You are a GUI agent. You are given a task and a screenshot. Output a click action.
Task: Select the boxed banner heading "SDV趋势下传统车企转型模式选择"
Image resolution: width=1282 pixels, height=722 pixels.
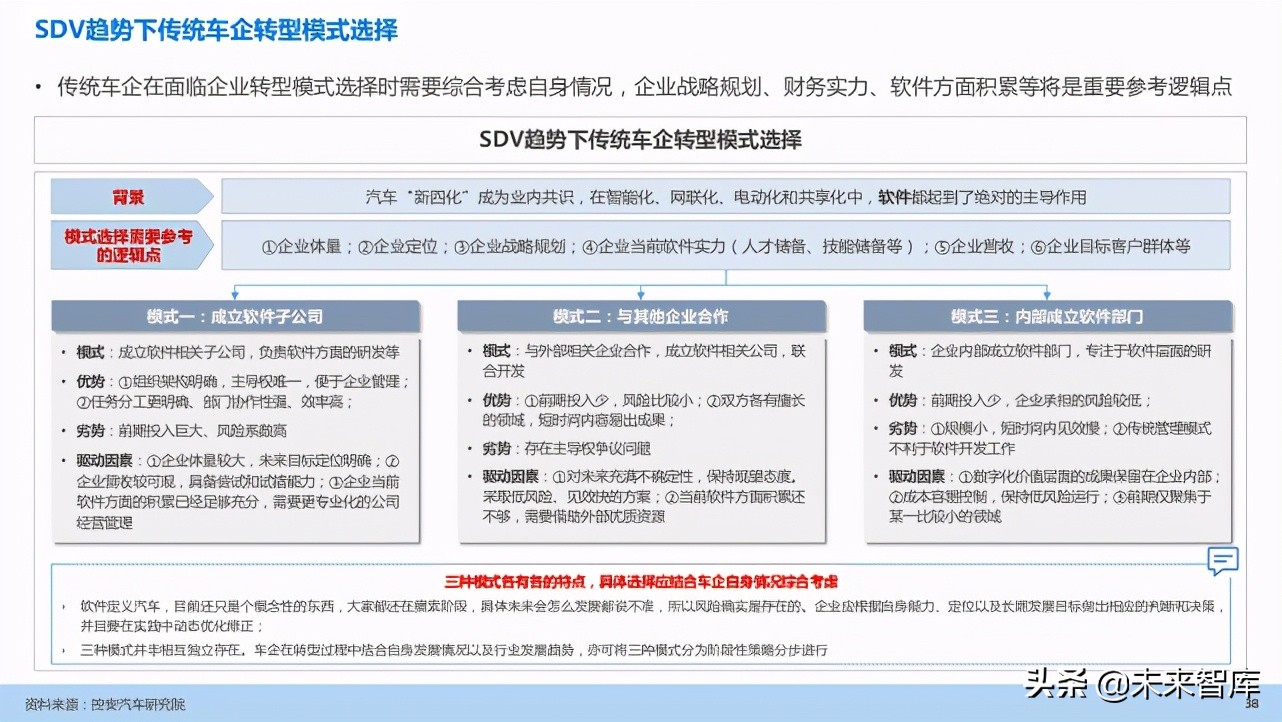(x=640, y=139)
